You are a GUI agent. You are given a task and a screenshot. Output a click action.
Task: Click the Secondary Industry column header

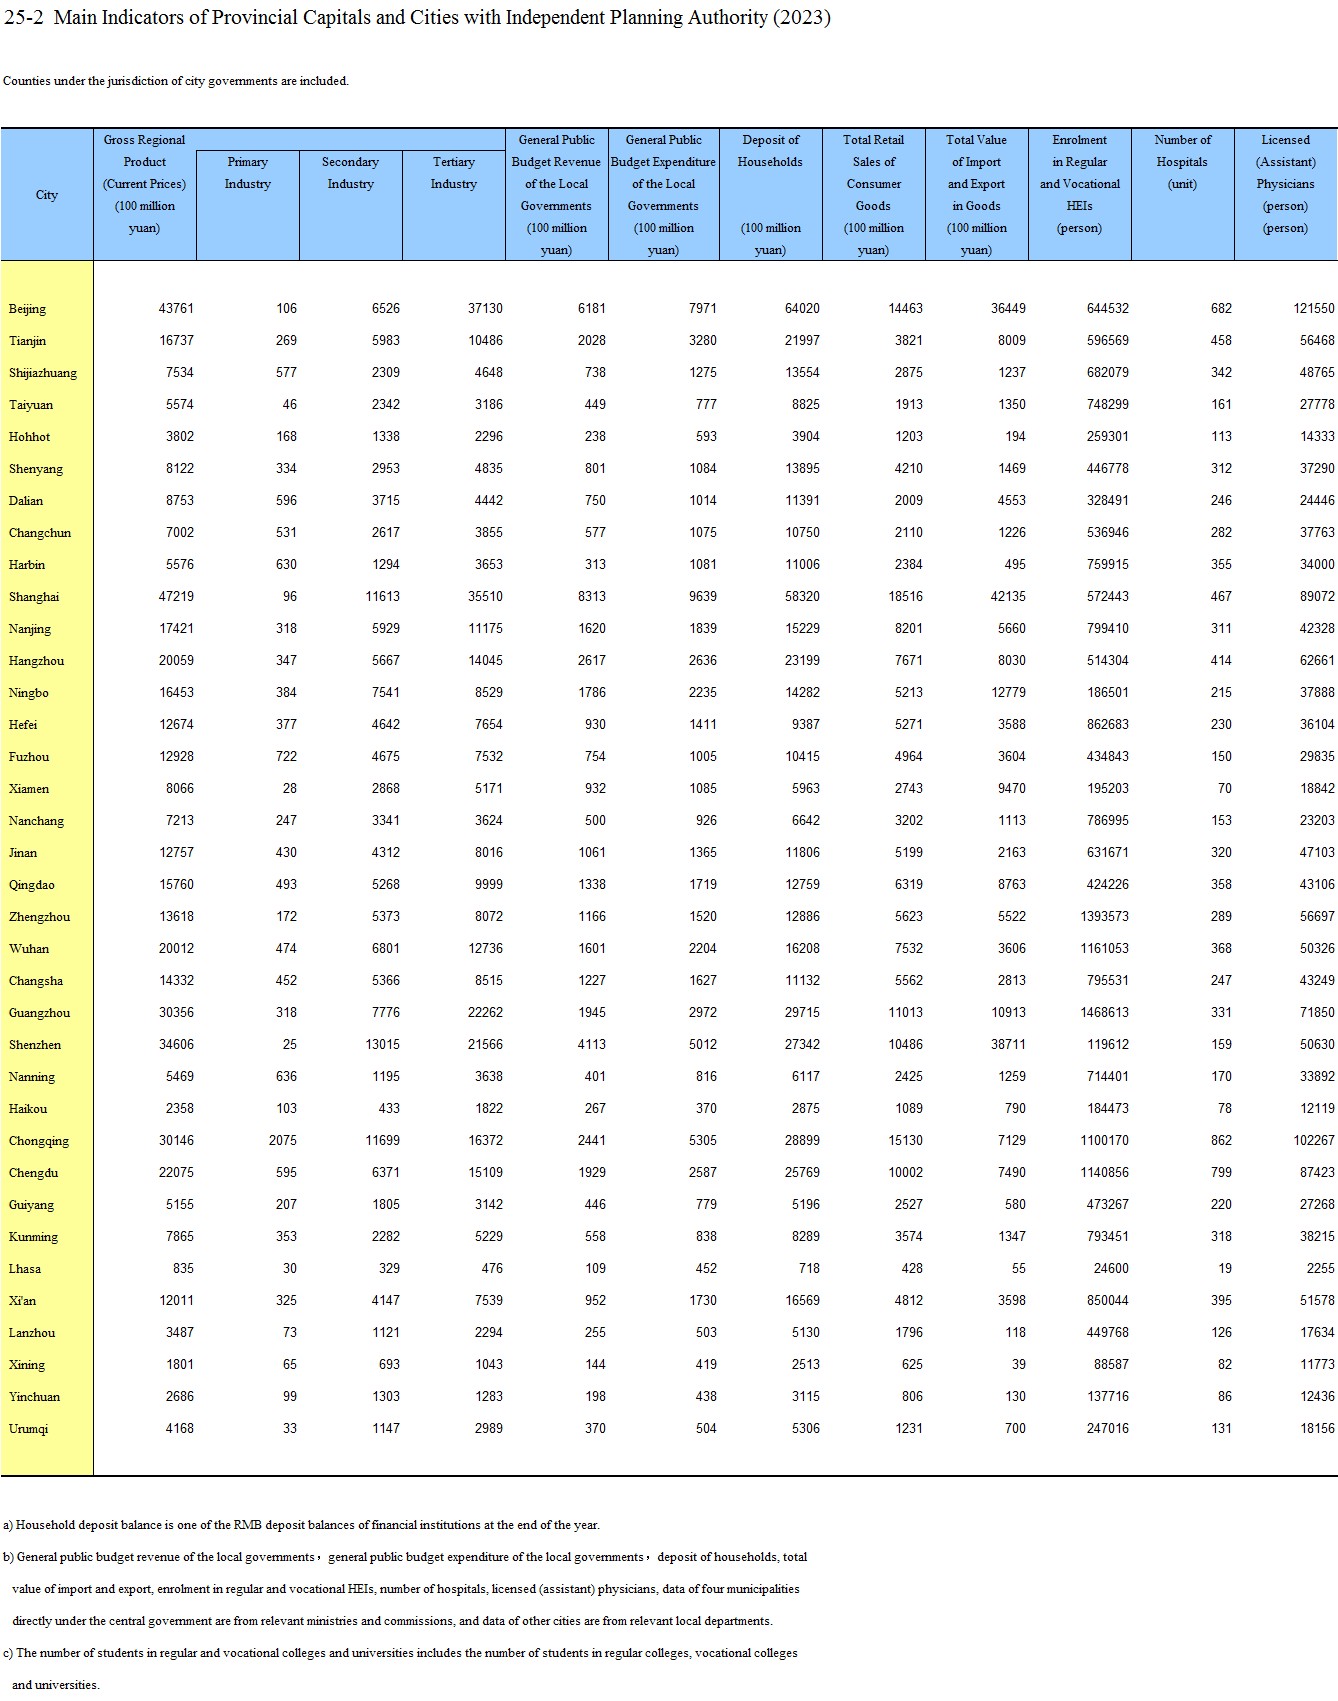tap(350, 173)
